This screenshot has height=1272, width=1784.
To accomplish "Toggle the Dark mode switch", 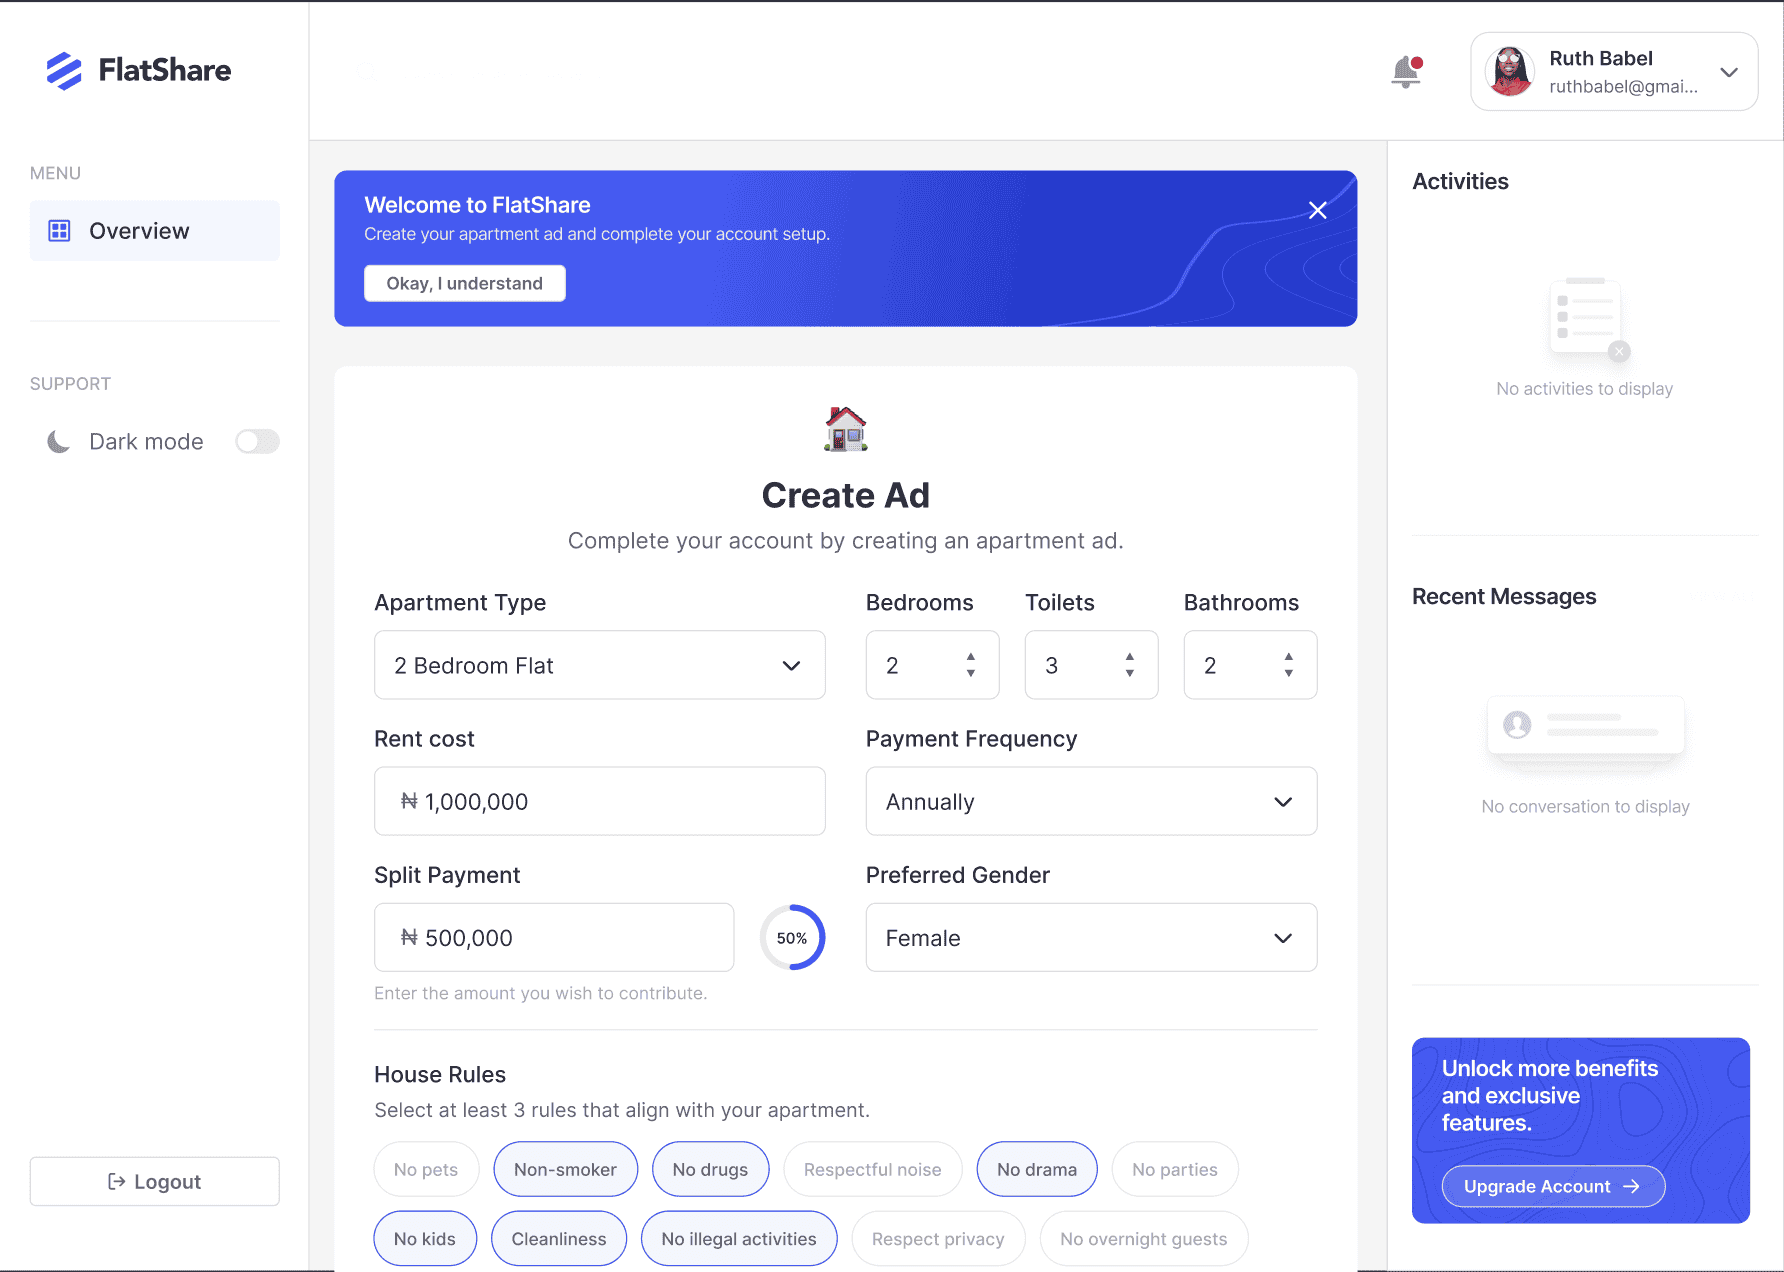I will pyautogui.click(x=257, y=442).
